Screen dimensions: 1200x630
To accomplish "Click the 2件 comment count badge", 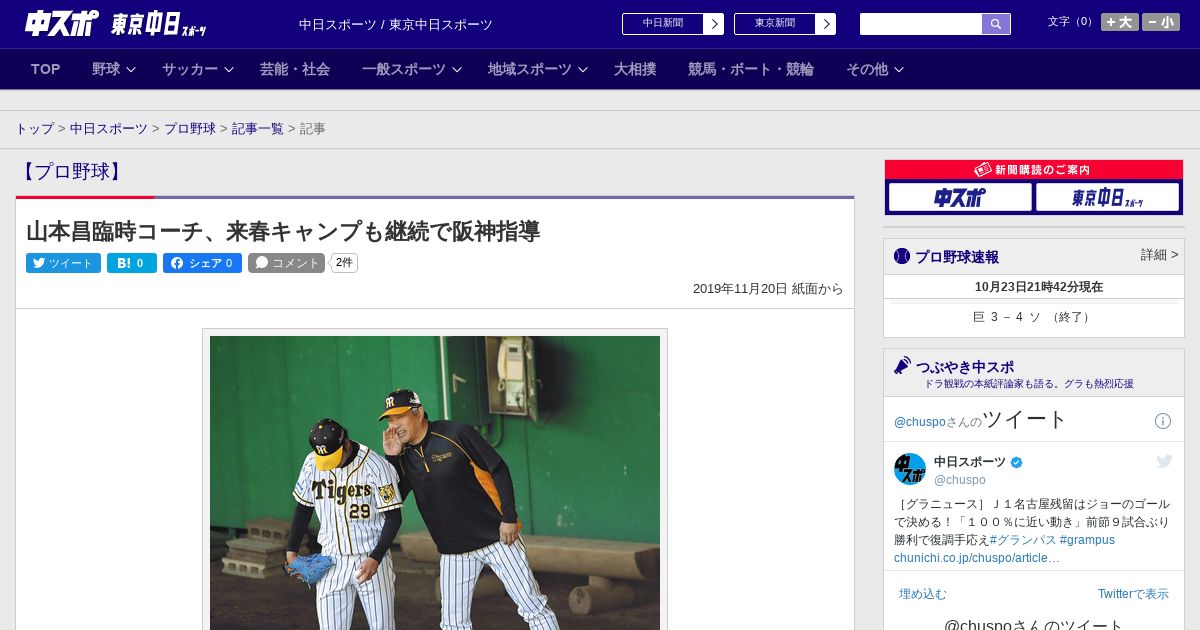I will (344, 263).
